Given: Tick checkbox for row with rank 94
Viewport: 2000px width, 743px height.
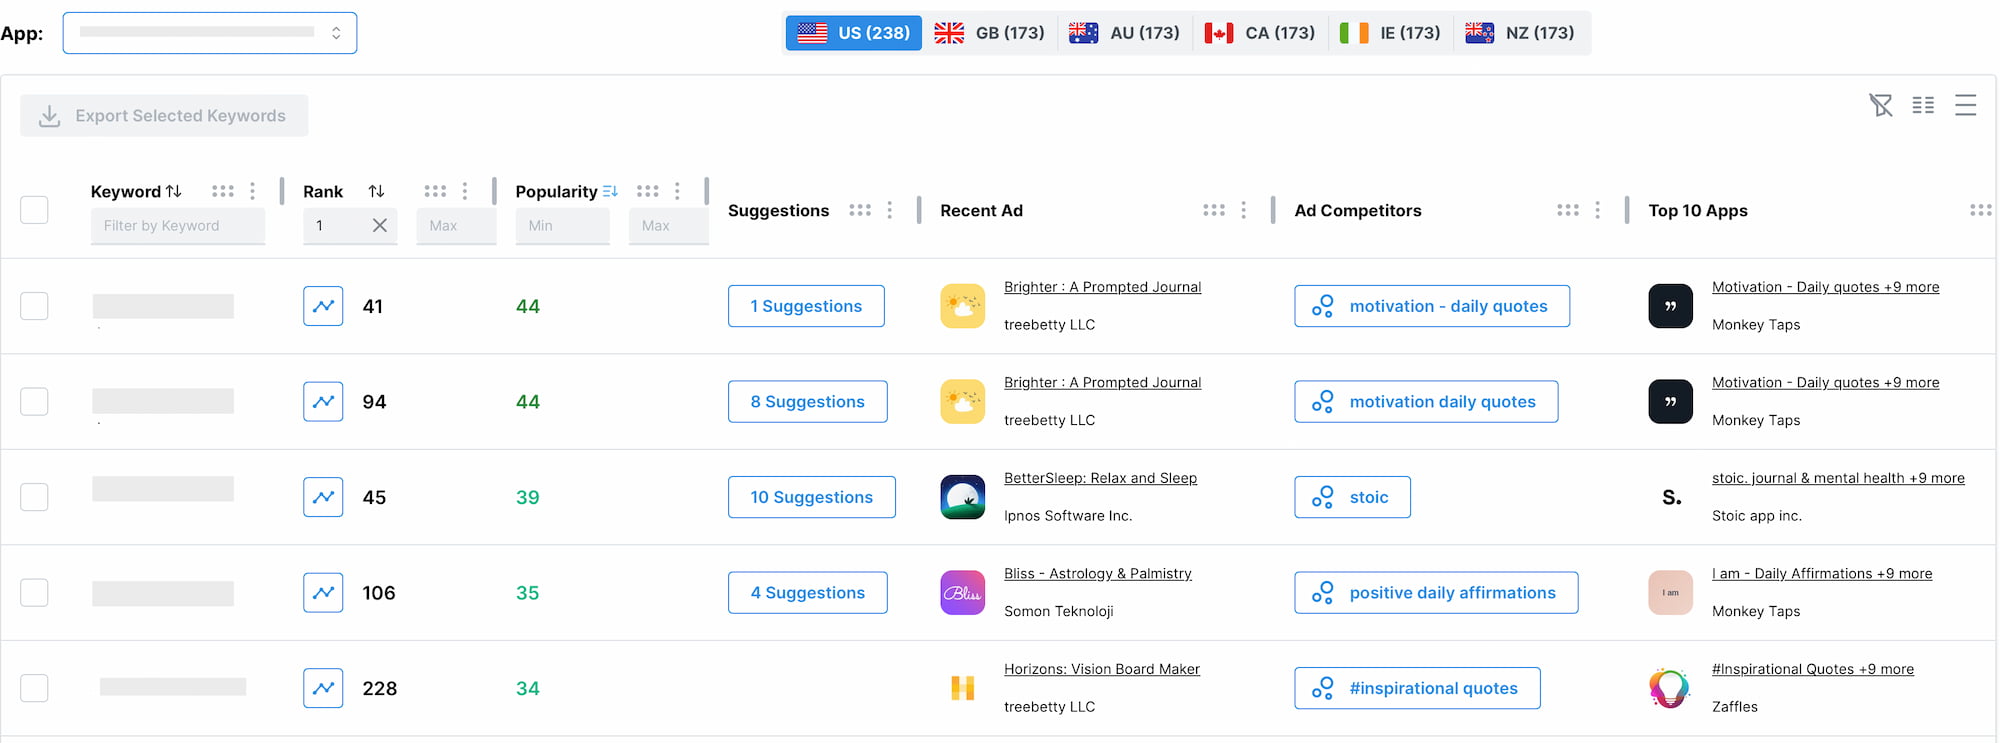Looking at the screenshot, I should click(35, 402).
